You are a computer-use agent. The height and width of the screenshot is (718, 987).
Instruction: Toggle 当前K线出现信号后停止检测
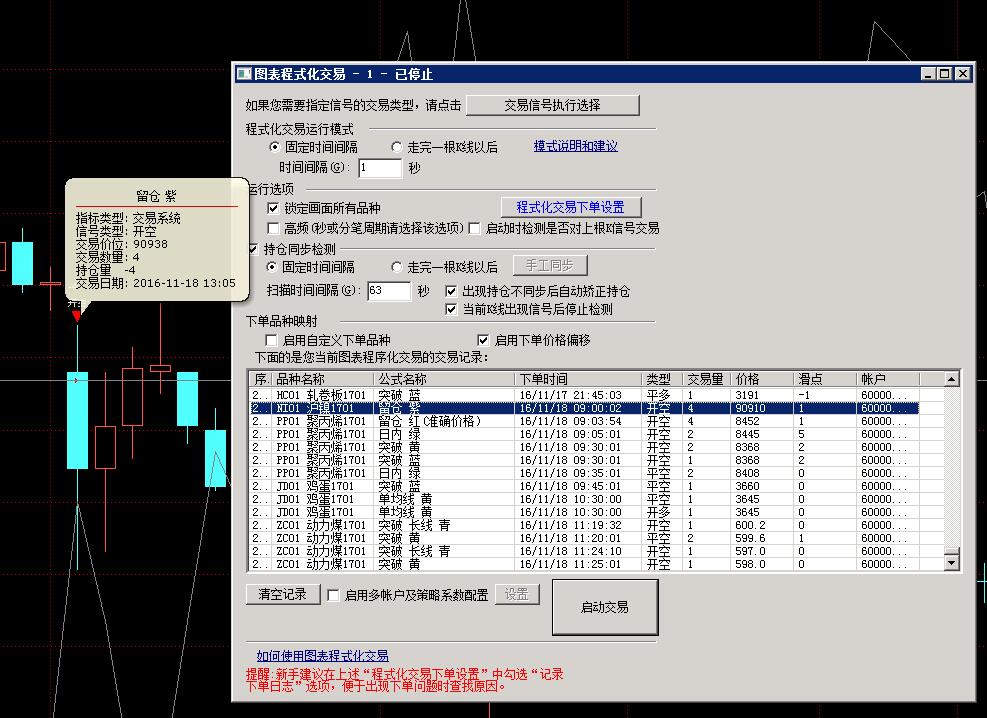pyautogui.click(x=451, y=309)
